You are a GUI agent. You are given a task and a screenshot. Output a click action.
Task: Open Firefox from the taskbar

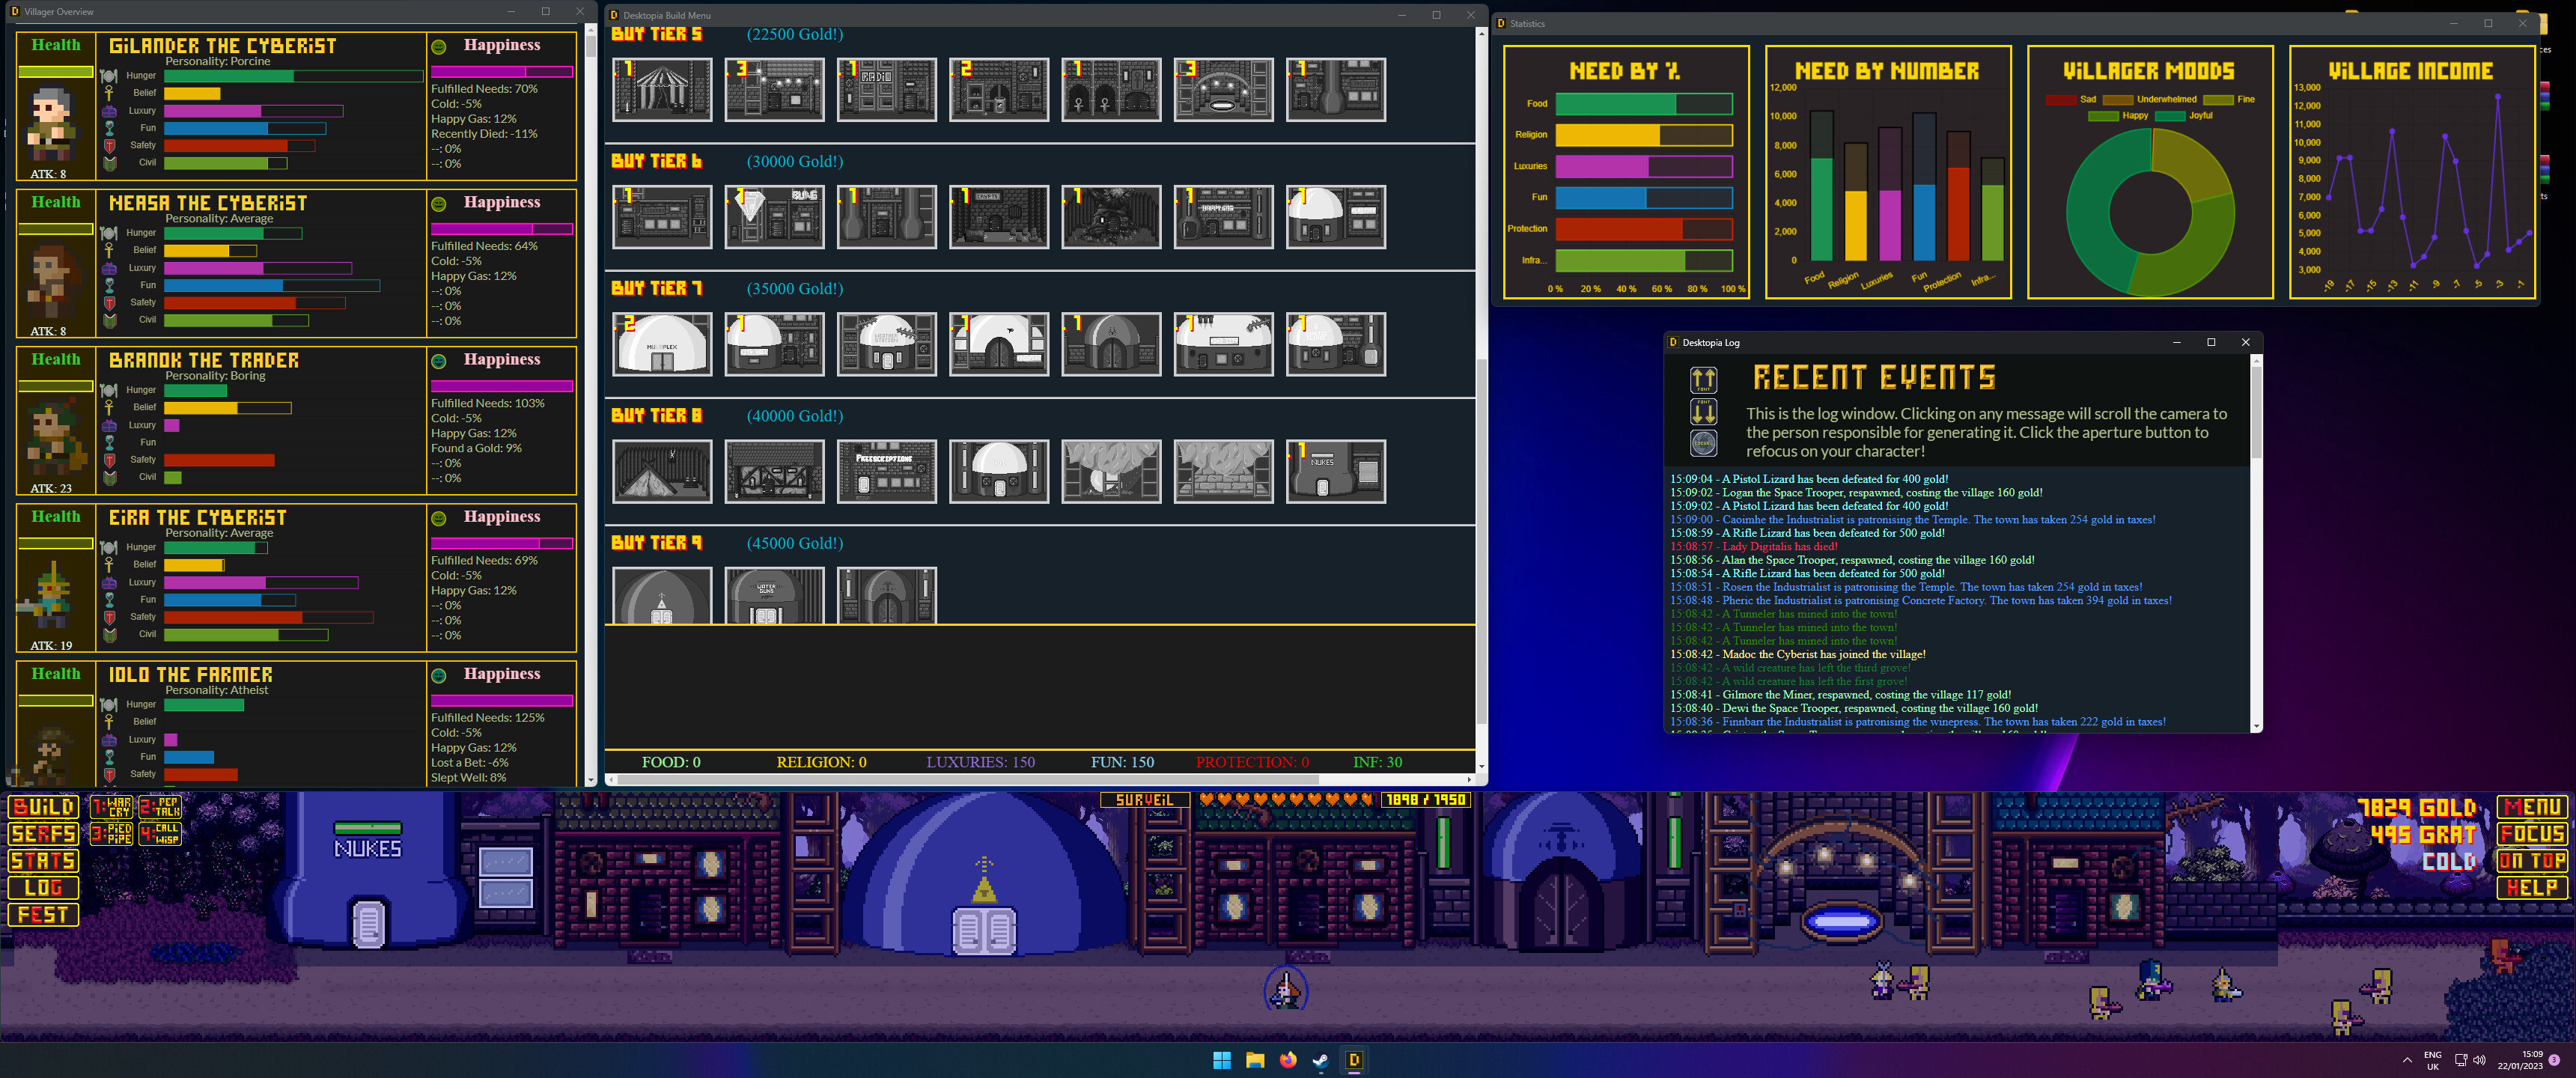tap(1288, 1060)
